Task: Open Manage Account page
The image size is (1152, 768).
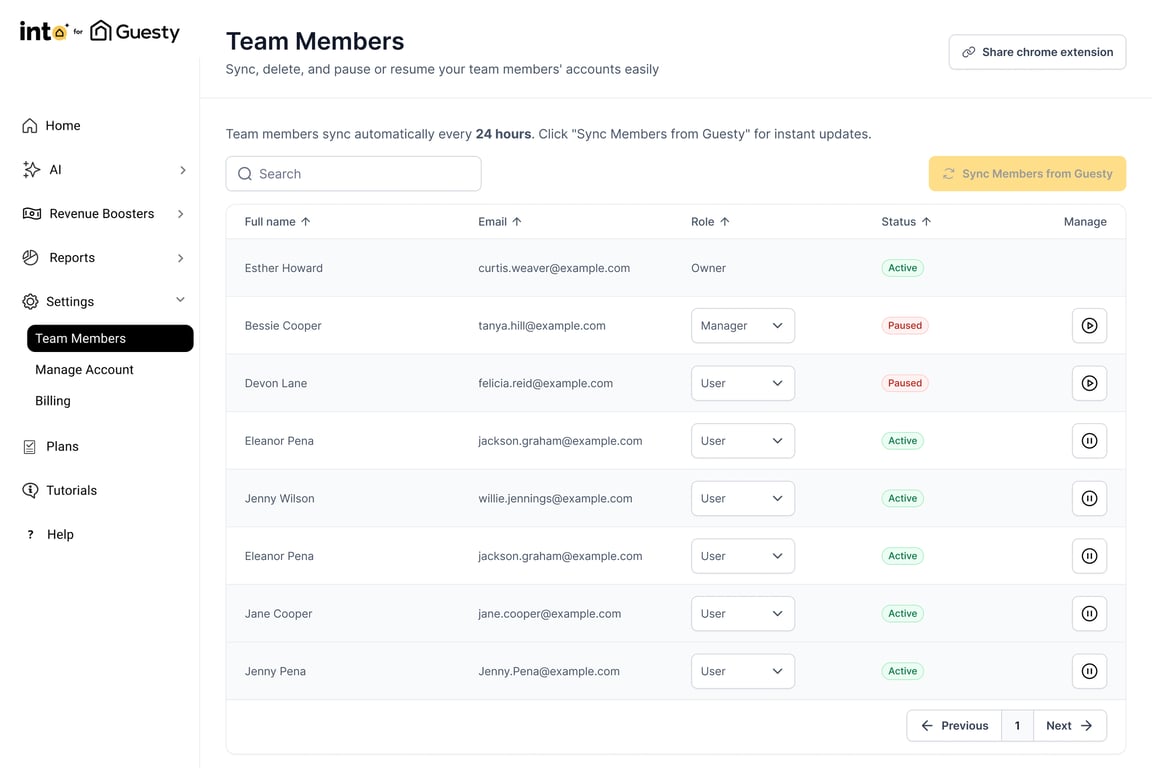Action: coord(84,370)
